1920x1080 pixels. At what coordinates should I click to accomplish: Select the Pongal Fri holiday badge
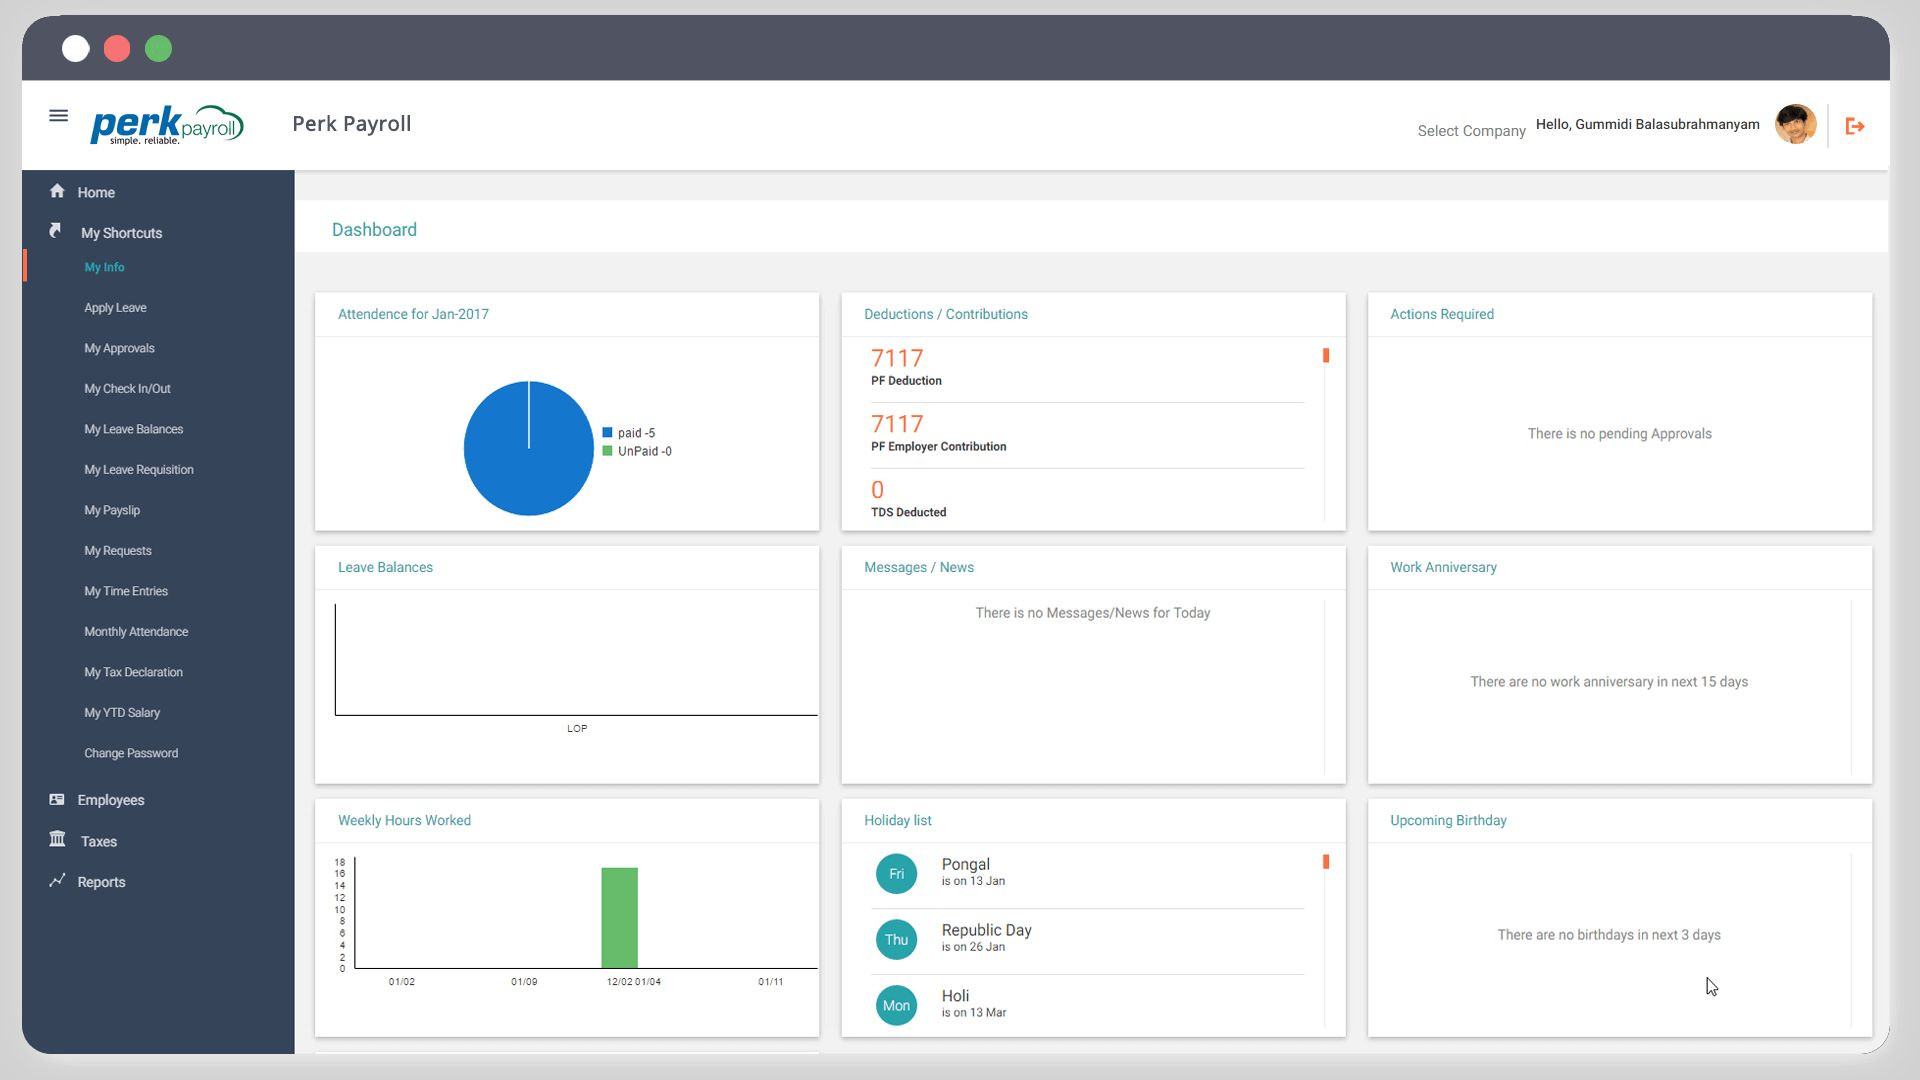(x=896, y=874)
